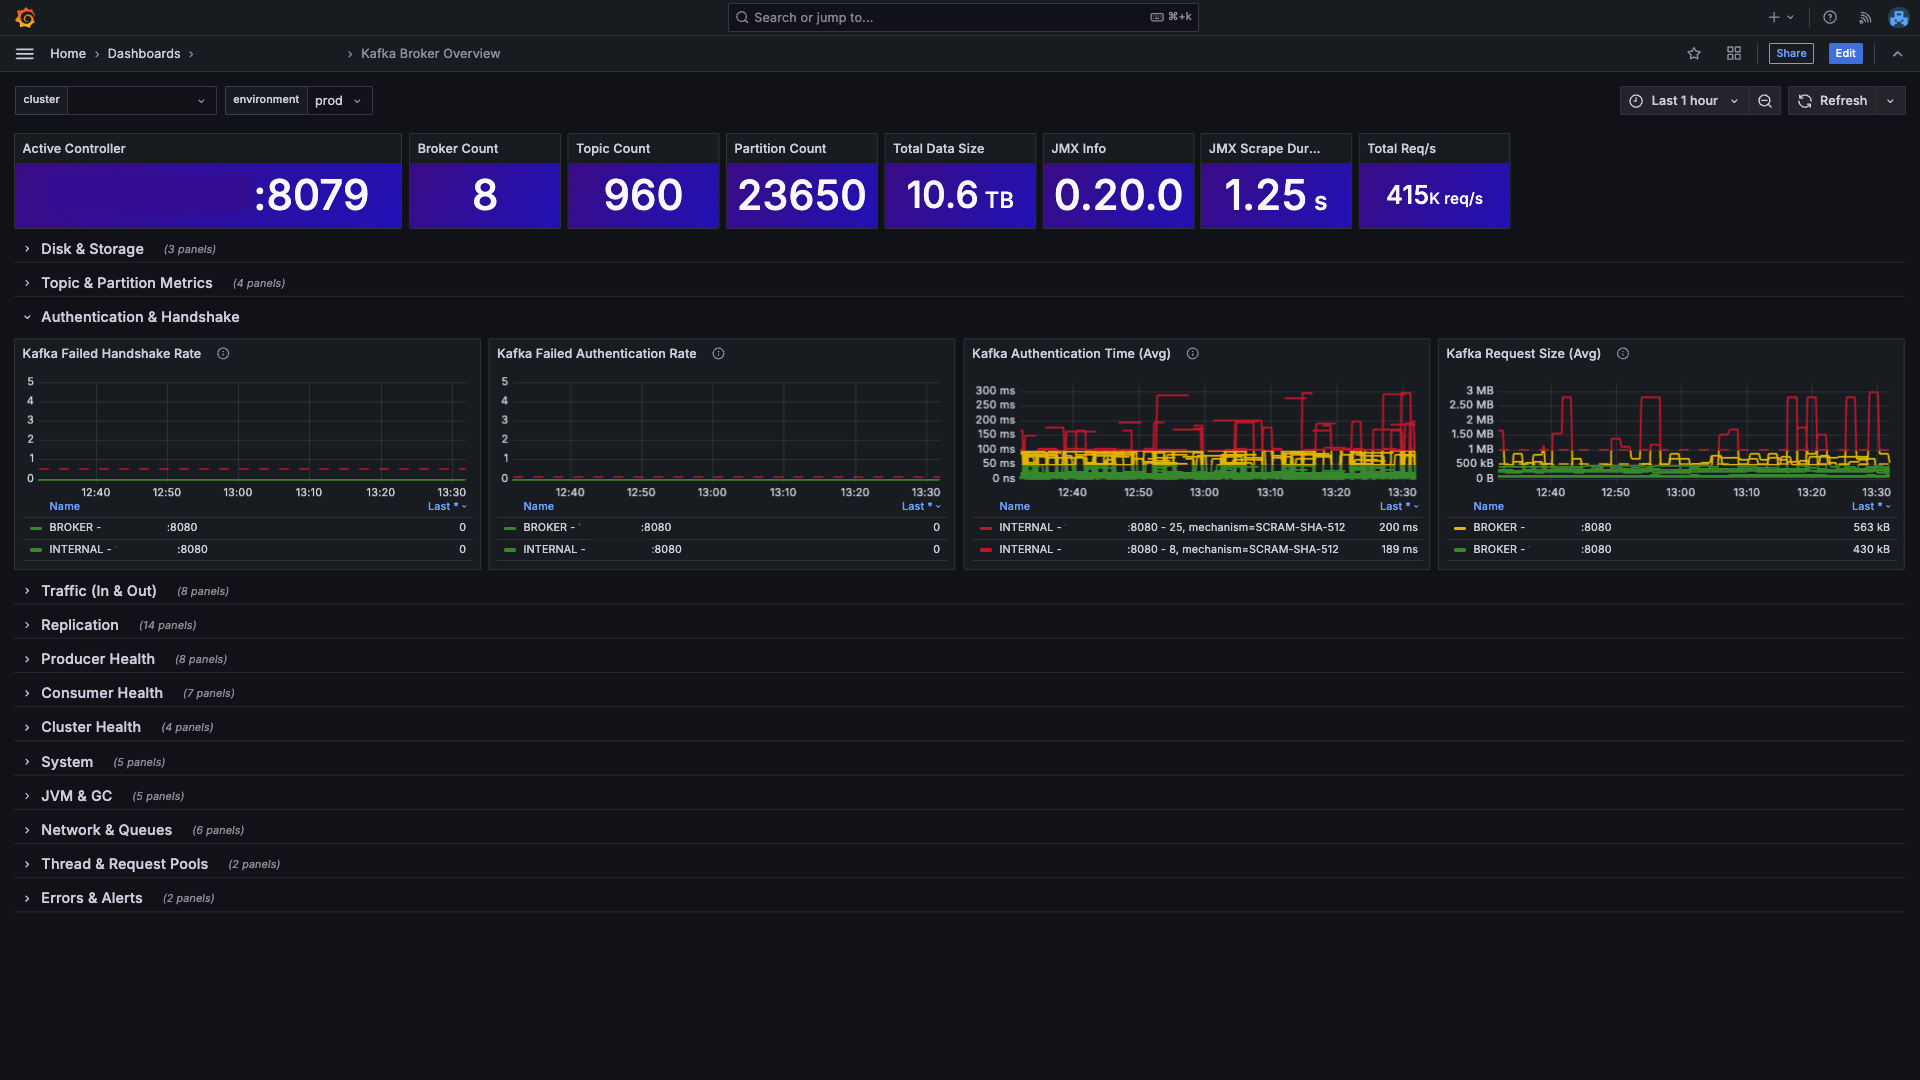Show info for Kafka Failed Handshake Rate

[x=223, y=354]
